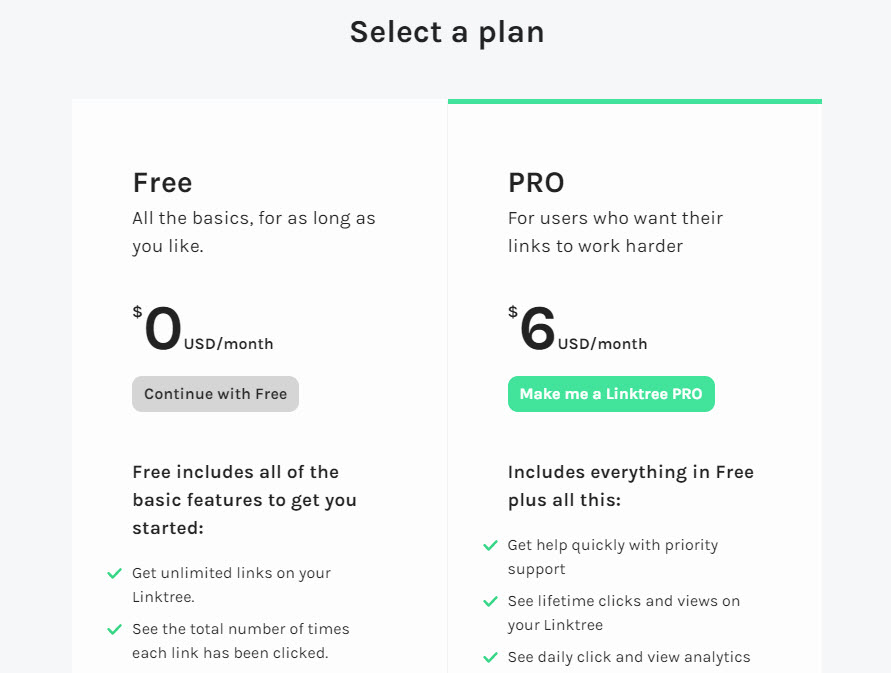Click the green accent bar atop PRO card
The image size is (891, 673).
[634, 101]
